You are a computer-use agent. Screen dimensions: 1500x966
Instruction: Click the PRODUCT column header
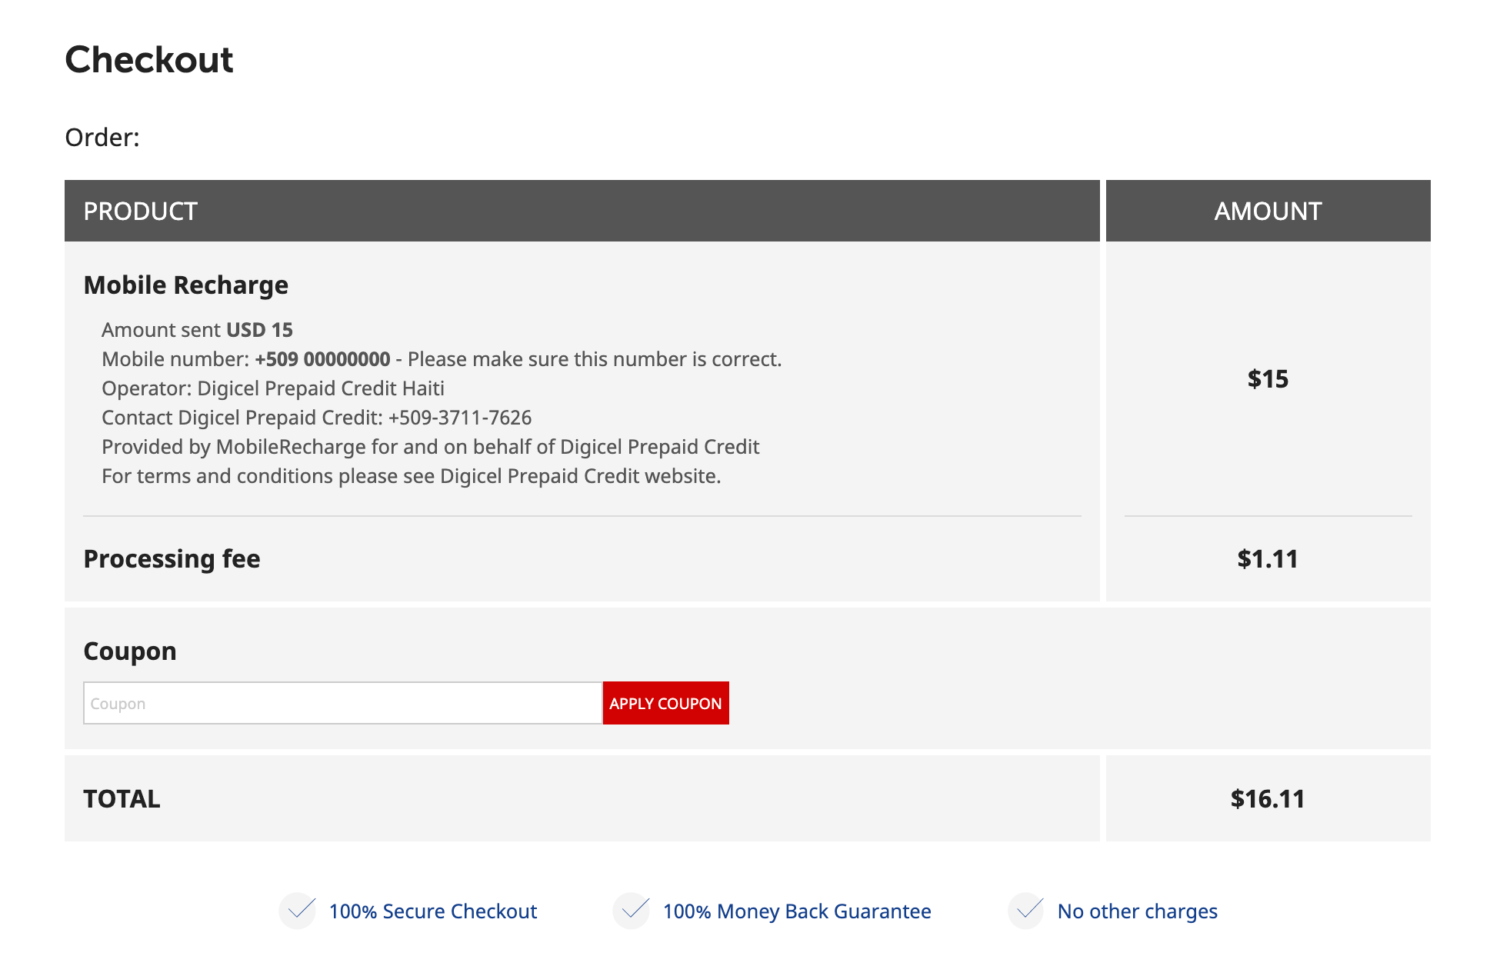coord(140,210)
